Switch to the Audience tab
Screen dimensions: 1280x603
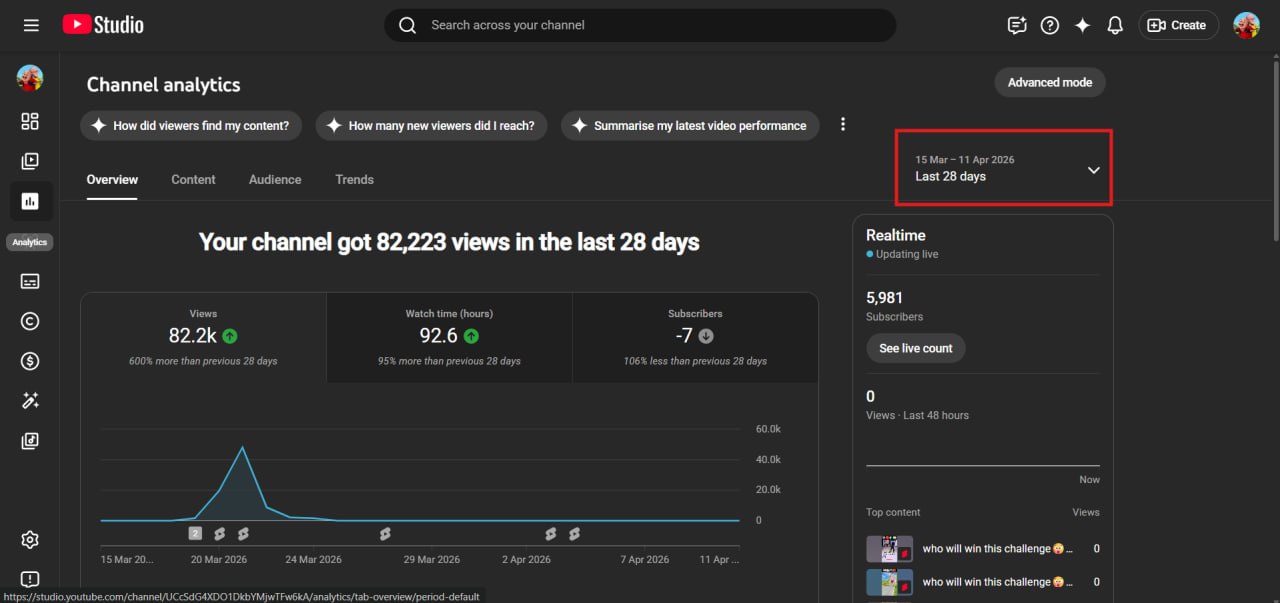(275, 180)
